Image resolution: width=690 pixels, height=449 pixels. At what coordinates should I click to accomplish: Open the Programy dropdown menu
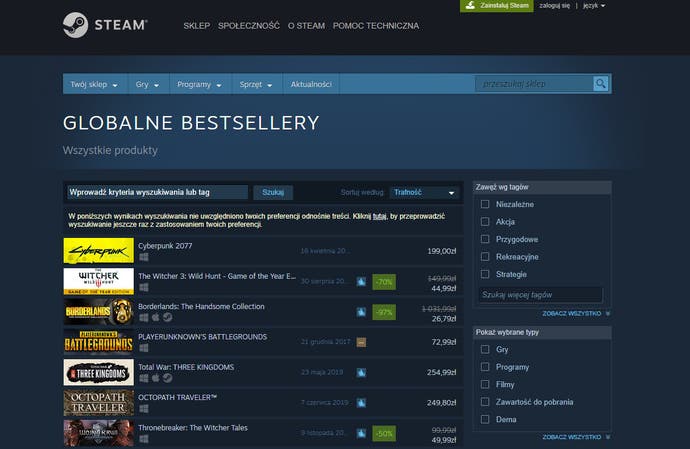tap(199, 84)
